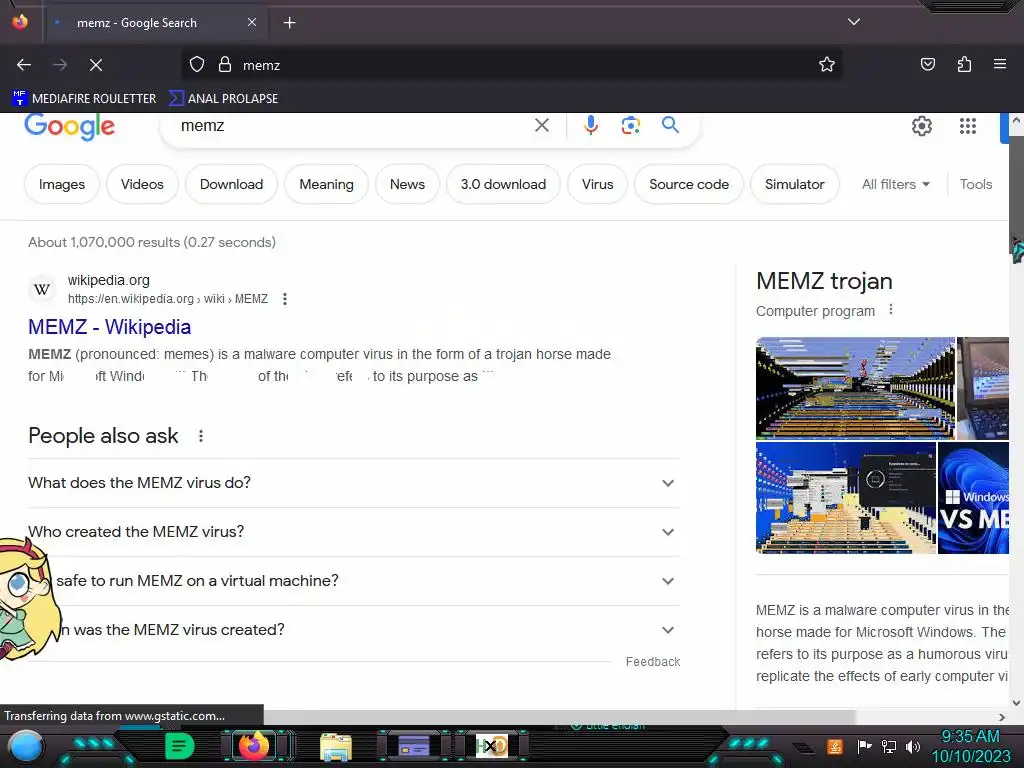Viewport: 1024px width, 768px height.
Task: Click the Wikipedia W favicon
Action: [42, 289]
